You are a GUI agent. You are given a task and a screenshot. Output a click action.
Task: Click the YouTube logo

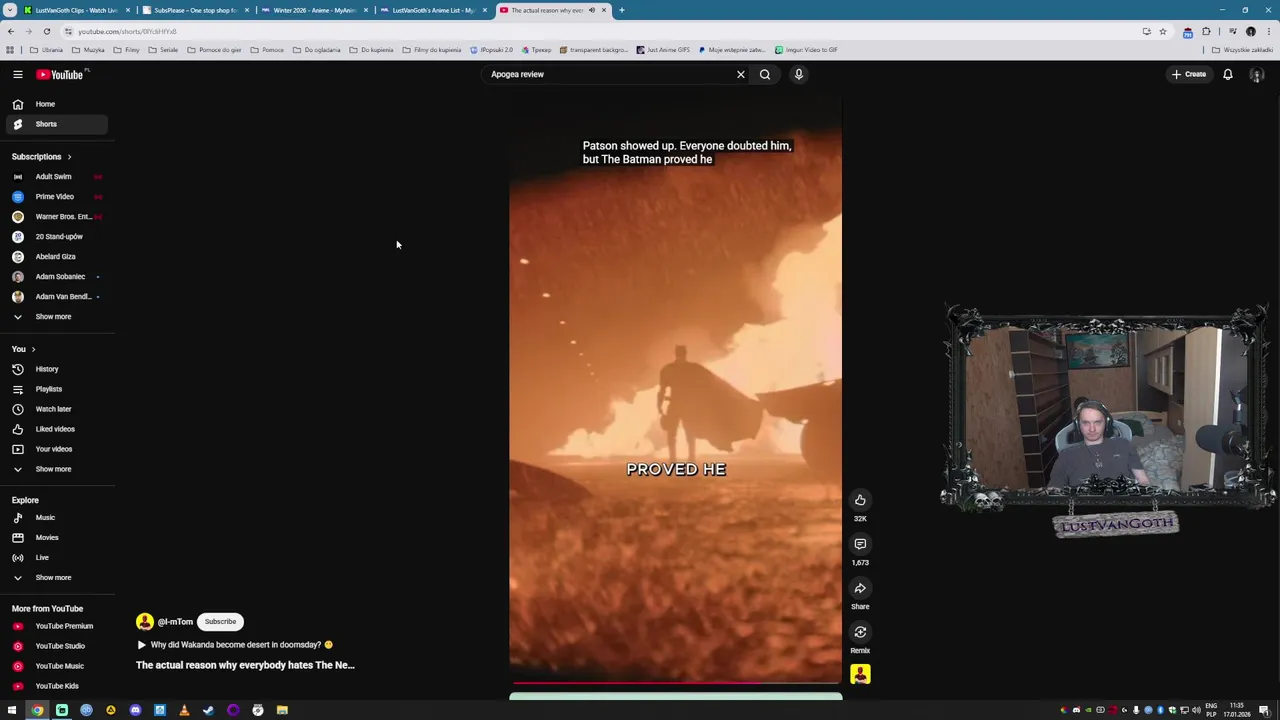tap(60, 74)
